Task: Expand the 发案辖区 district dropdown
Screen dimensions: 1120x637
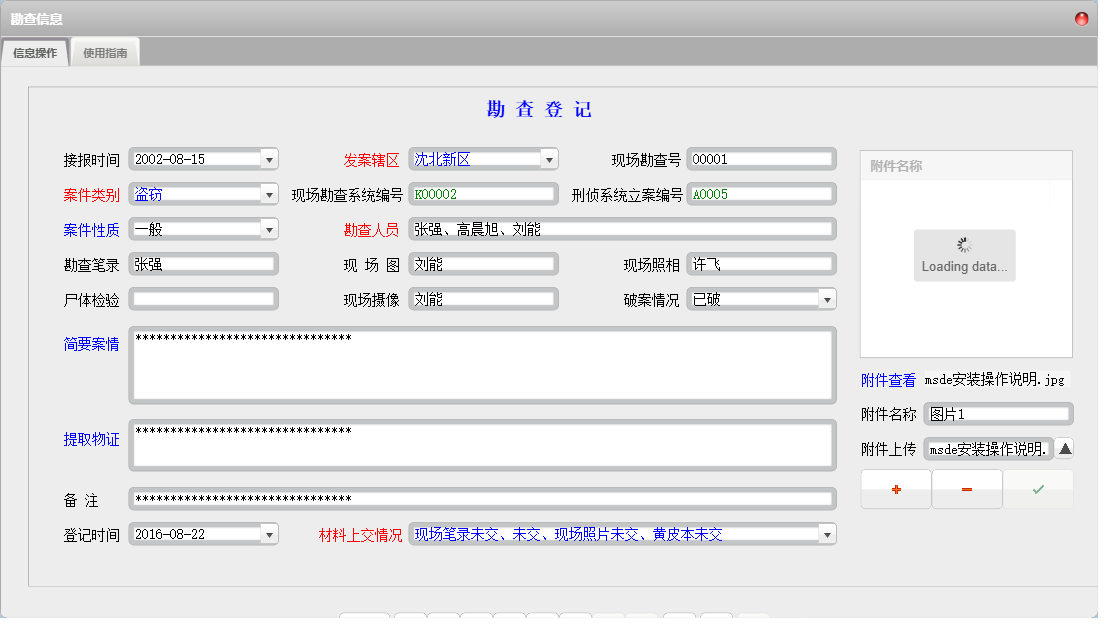Action: [548, 158]
